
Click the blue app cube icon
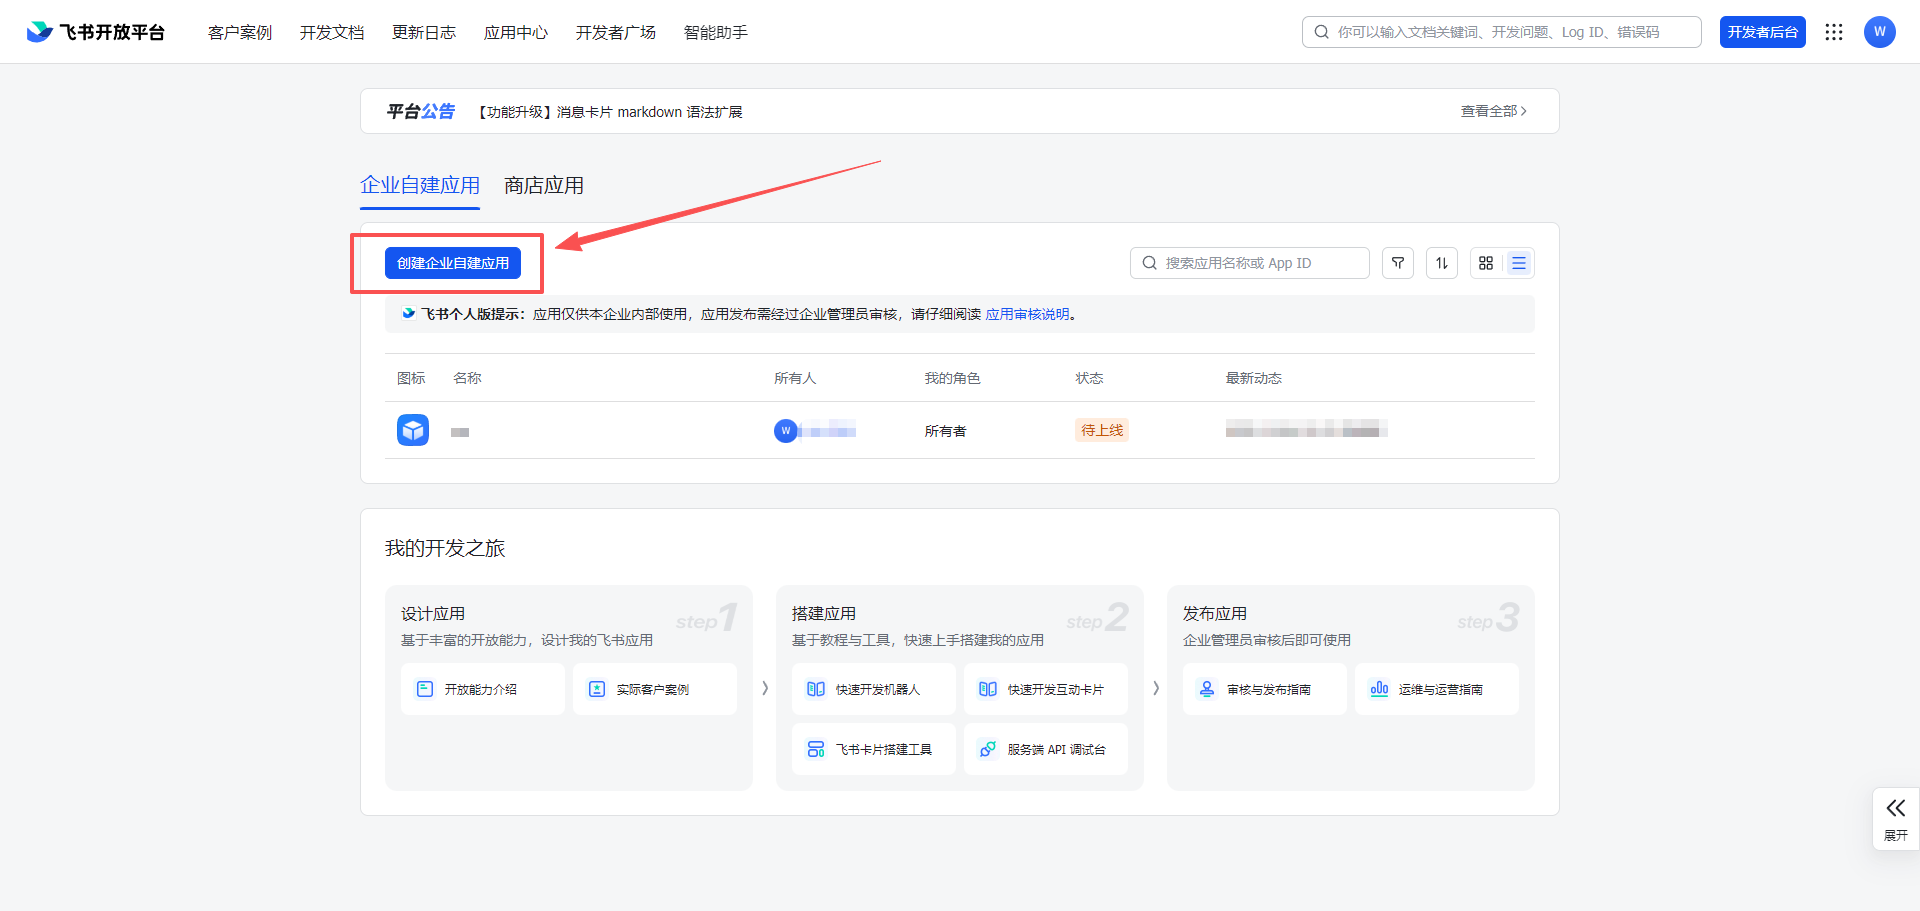pyautogui.click(x=413, y=430)
